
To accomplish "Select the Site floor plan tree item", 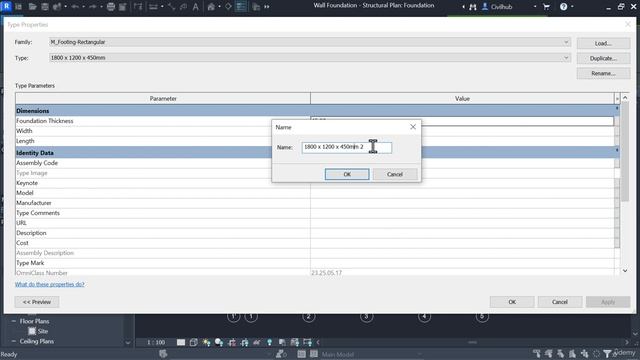I will [x=43, y=331].
